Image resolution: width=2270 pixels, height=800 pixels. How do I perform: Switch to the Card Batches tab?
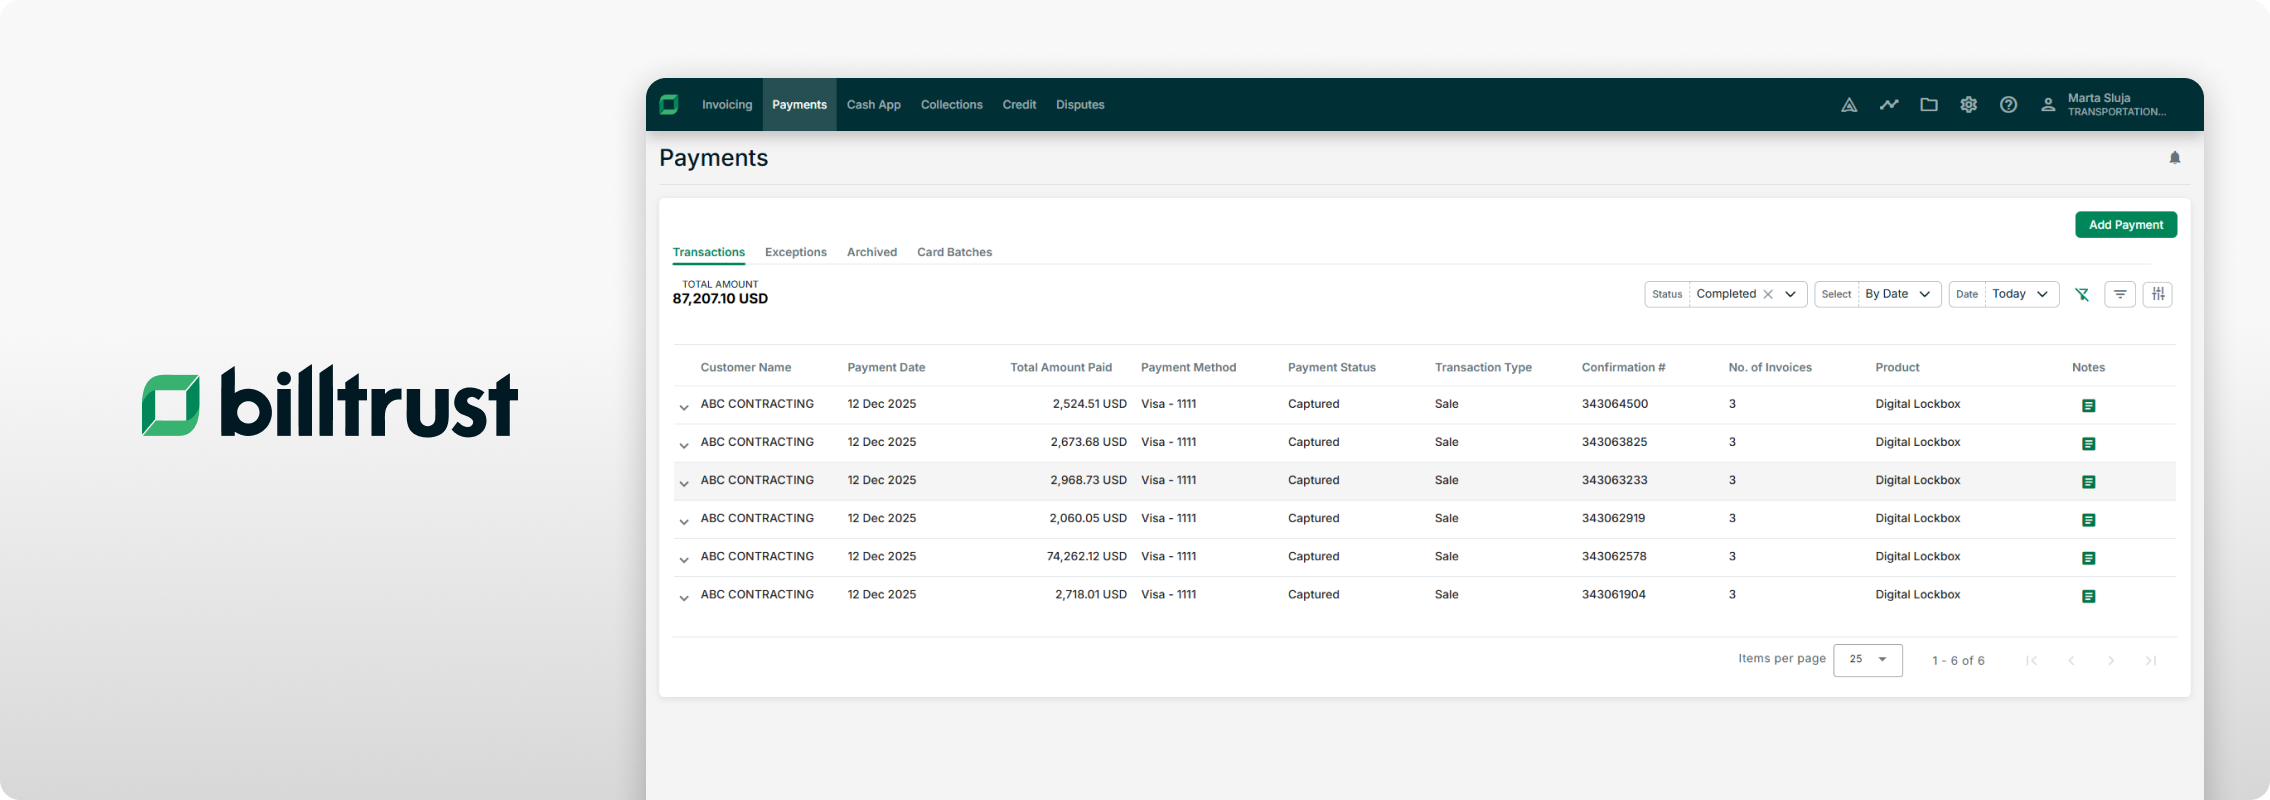955,252
